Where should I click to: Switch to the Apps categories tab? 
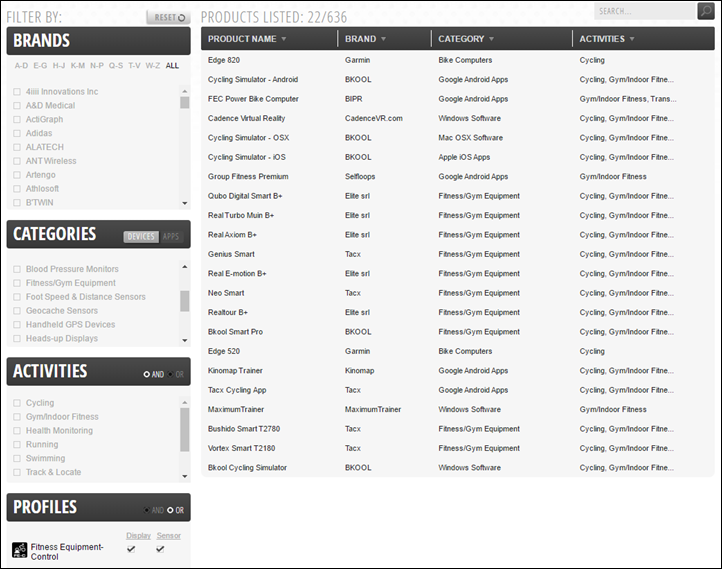172,237
